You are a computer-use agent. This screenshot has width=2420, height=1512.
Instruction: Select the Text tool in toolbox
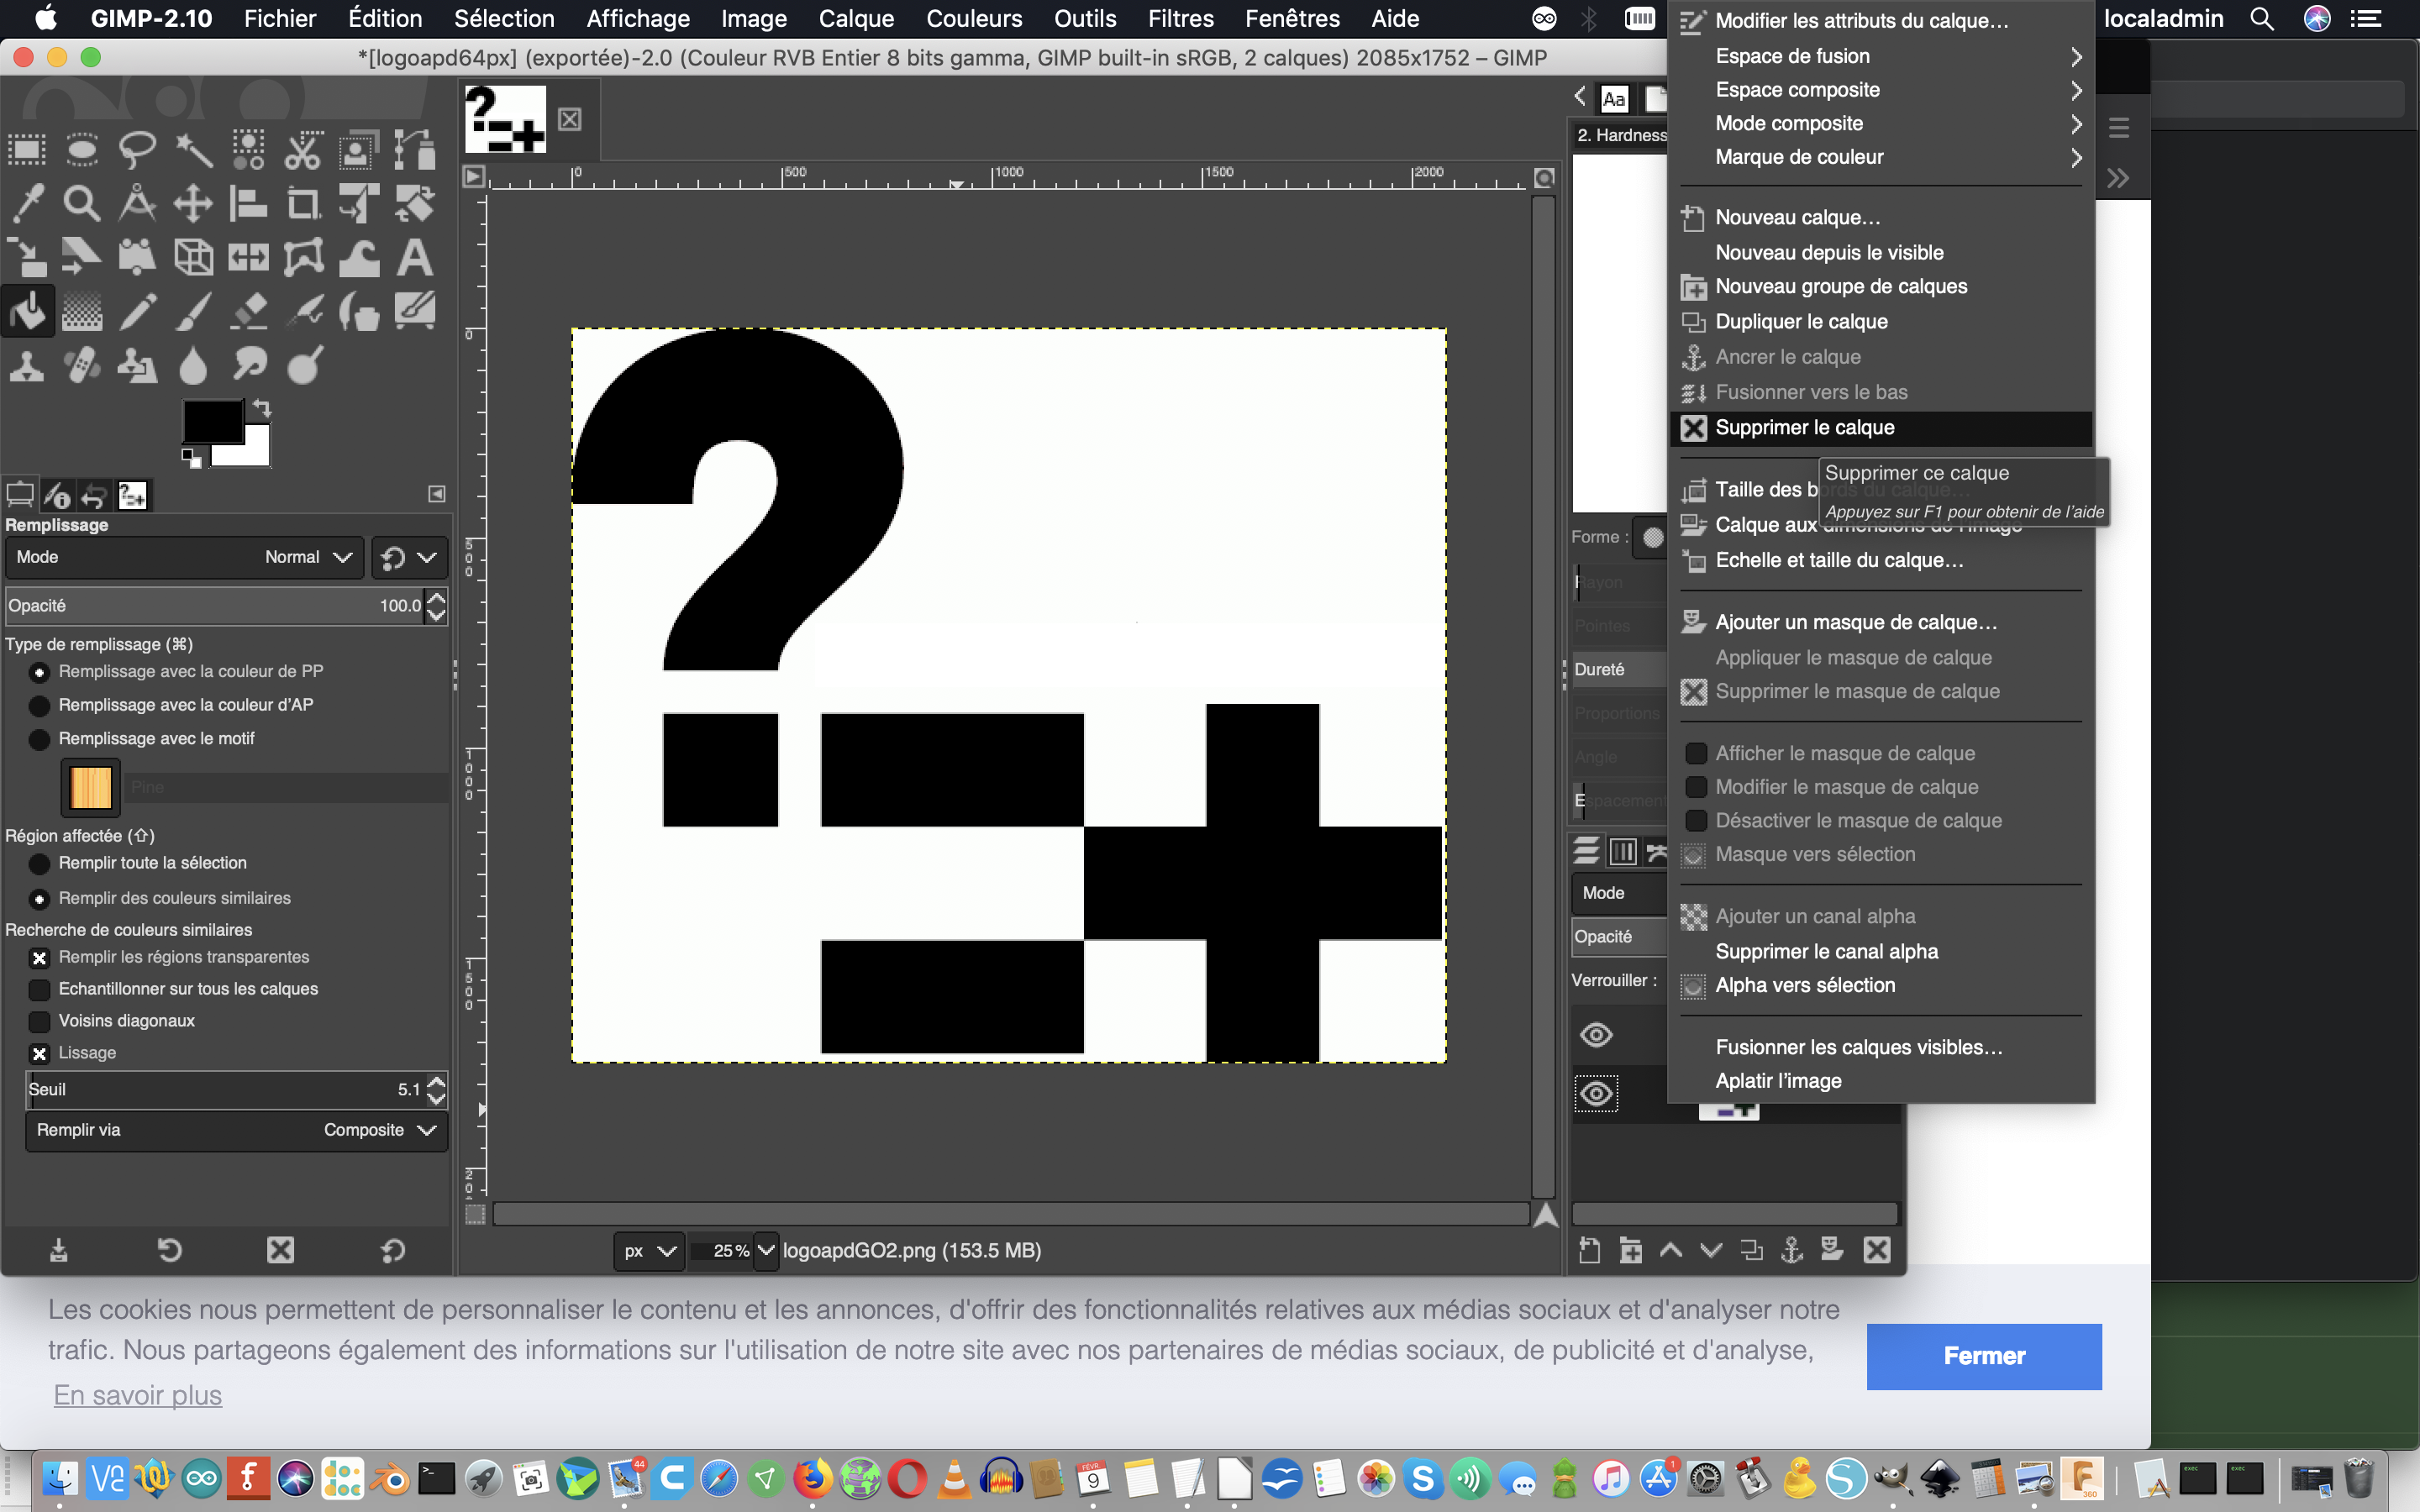point(414,258)
